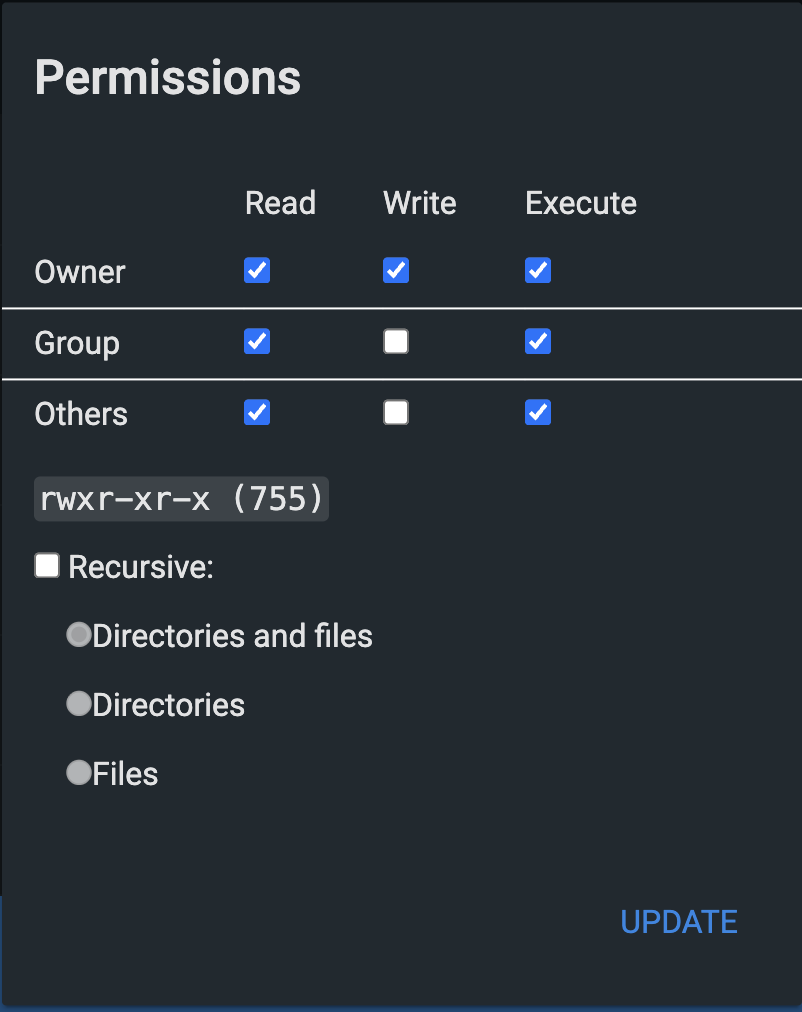Click the UPDATE button
Screen dimensions: 802x1012
click(x=679, y=921)
